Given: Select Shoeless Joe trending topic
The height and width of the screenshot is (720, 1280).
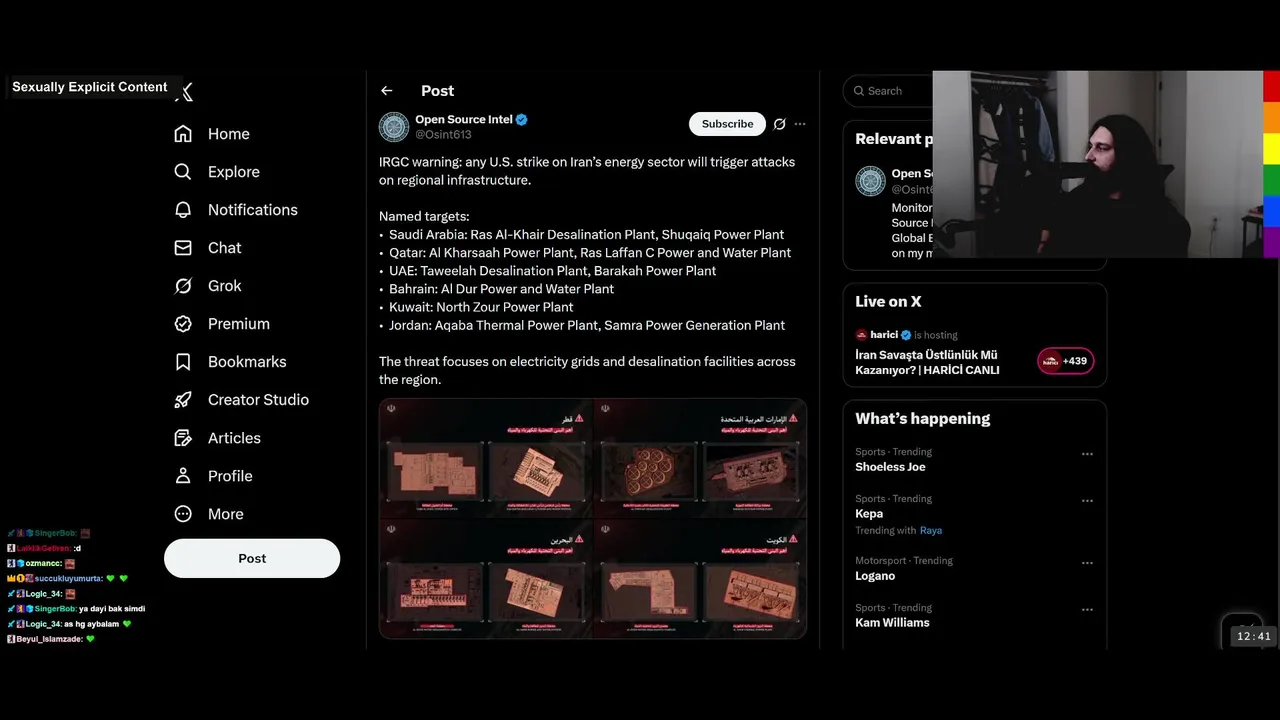Looking at the screenshot, I should point(890,467).
